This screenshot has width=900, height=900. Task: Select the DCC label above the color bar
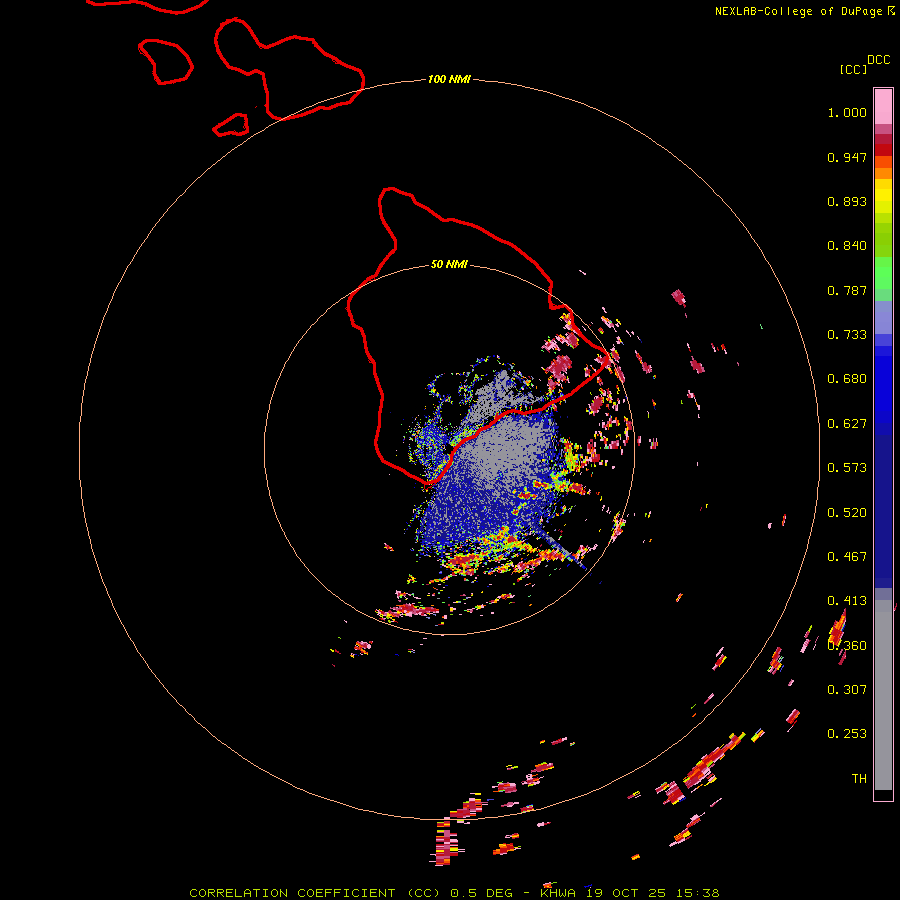point(878,60)
